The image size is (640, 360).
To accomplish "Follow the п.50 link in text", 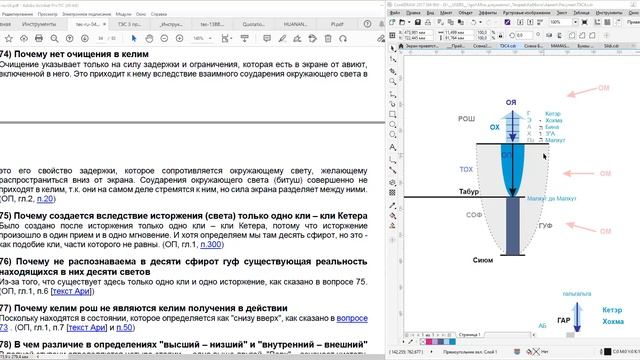I will click(124, 327).
